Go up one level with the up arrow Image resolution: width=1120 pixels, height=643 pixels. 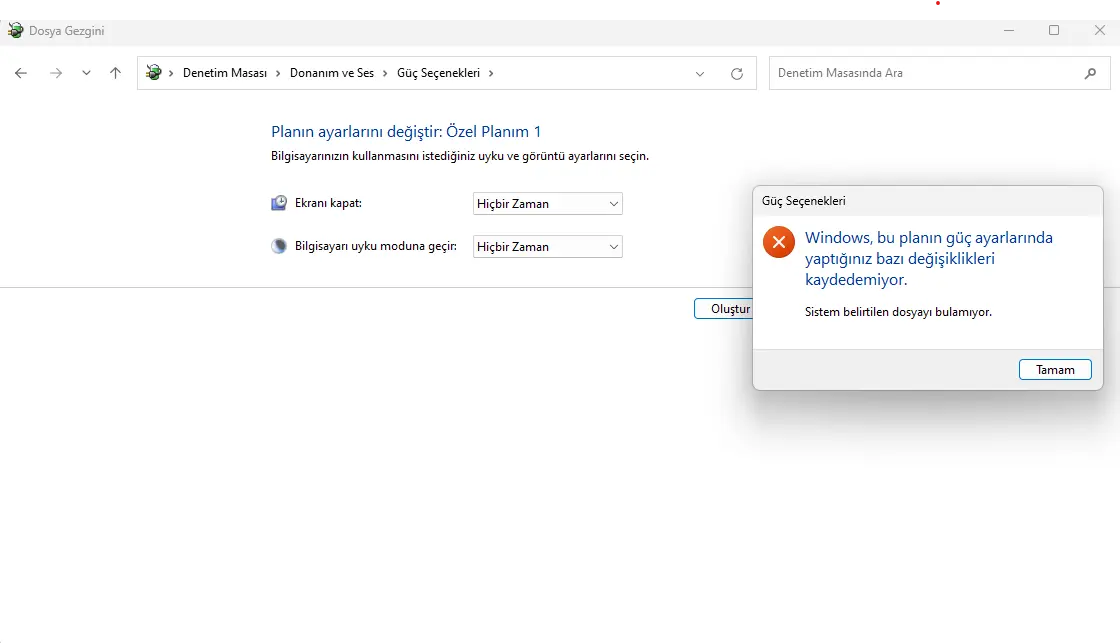pyautogui.click(x=115, y=73)
